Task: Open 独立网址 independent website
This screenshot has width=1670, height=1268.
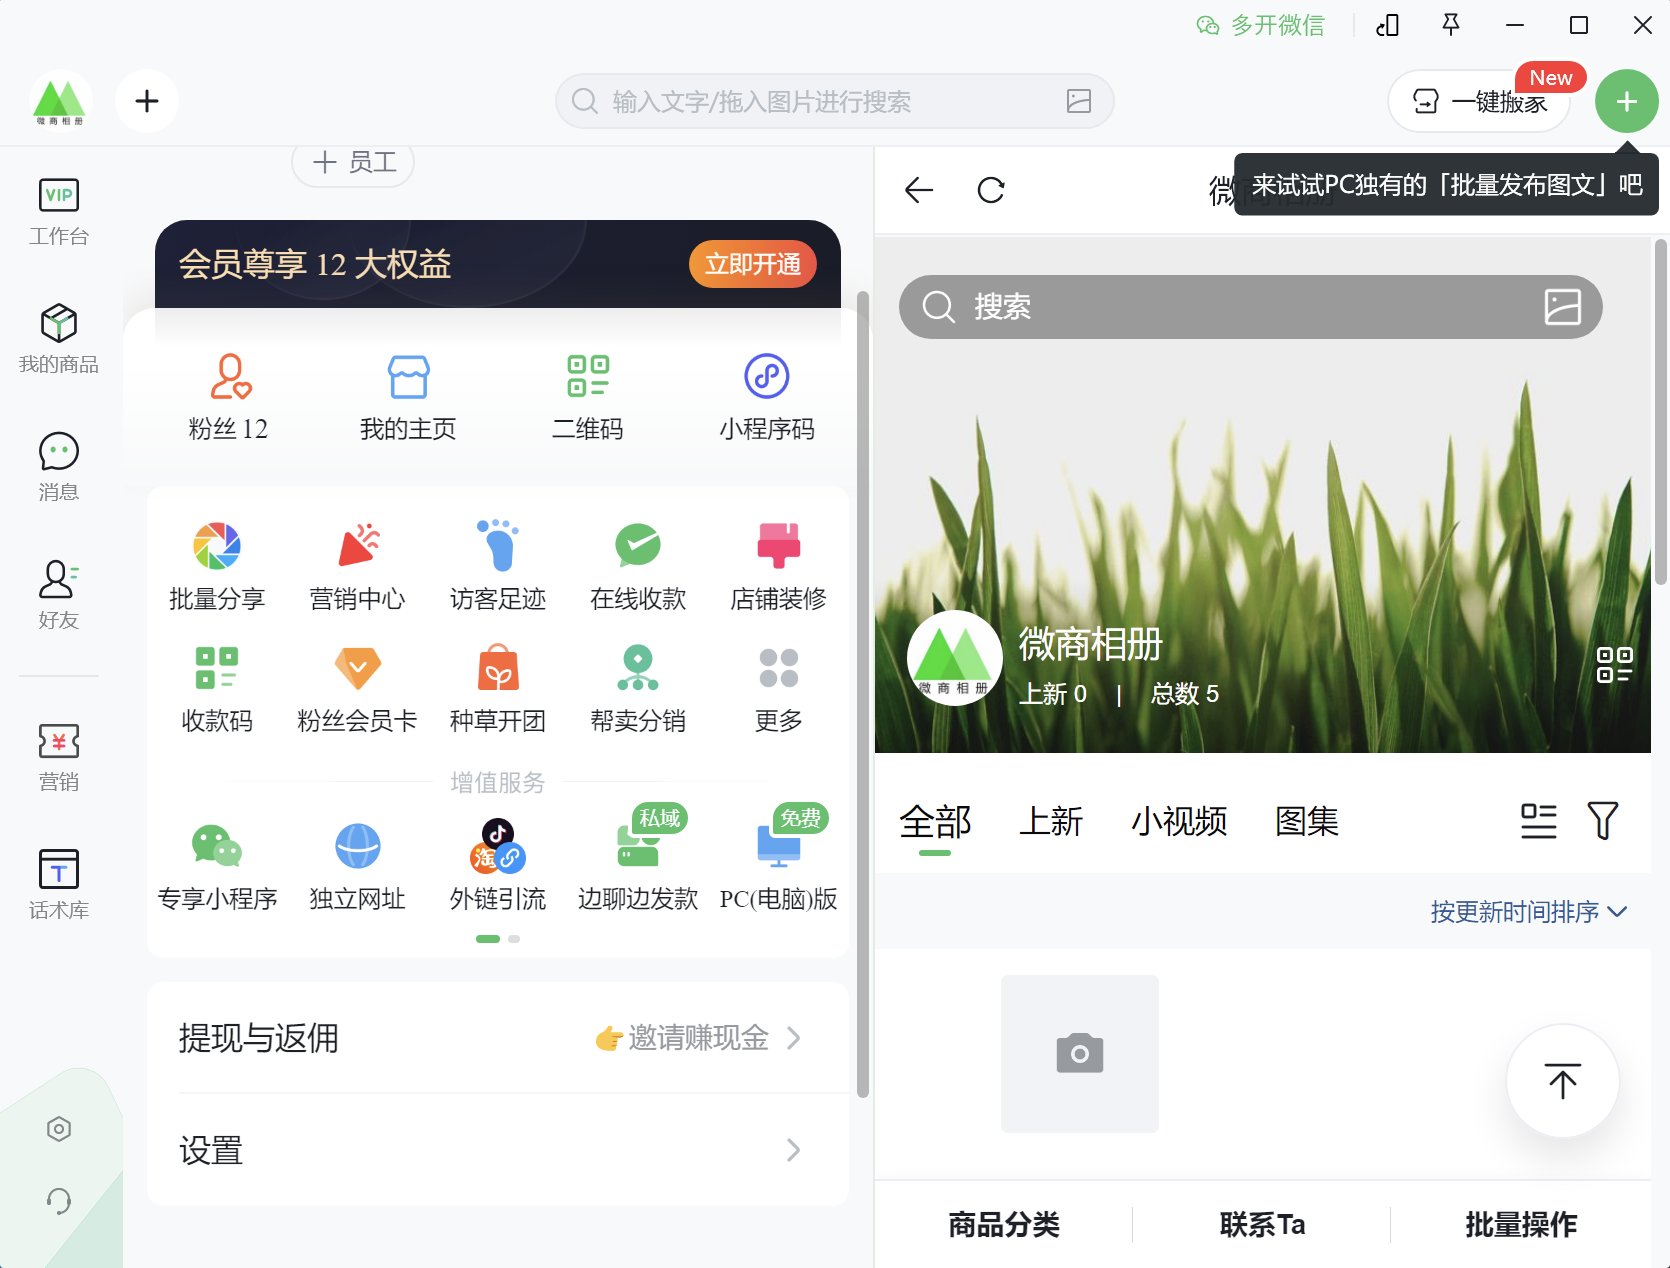Action: pos(357,868)
